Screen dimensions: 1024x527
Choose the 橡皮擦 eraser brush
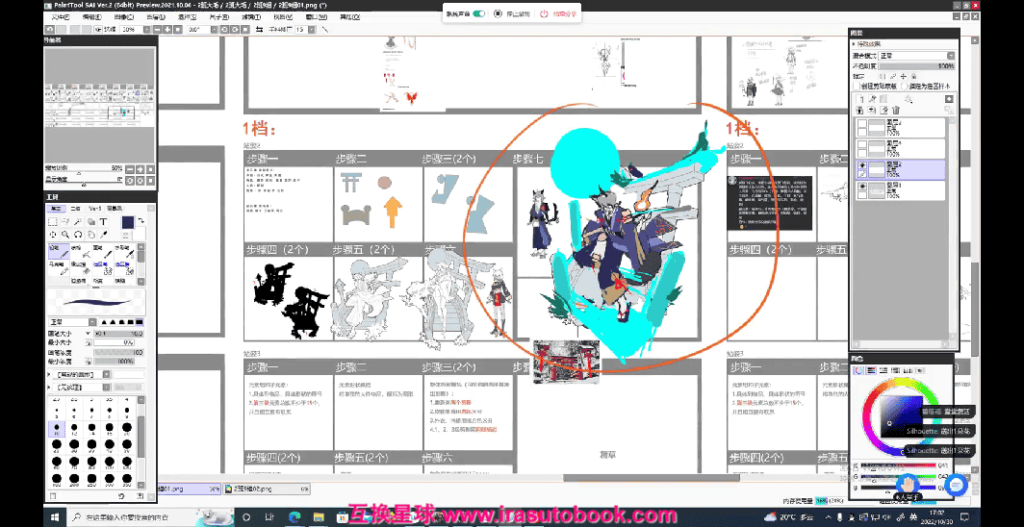[x=80, y=266]
